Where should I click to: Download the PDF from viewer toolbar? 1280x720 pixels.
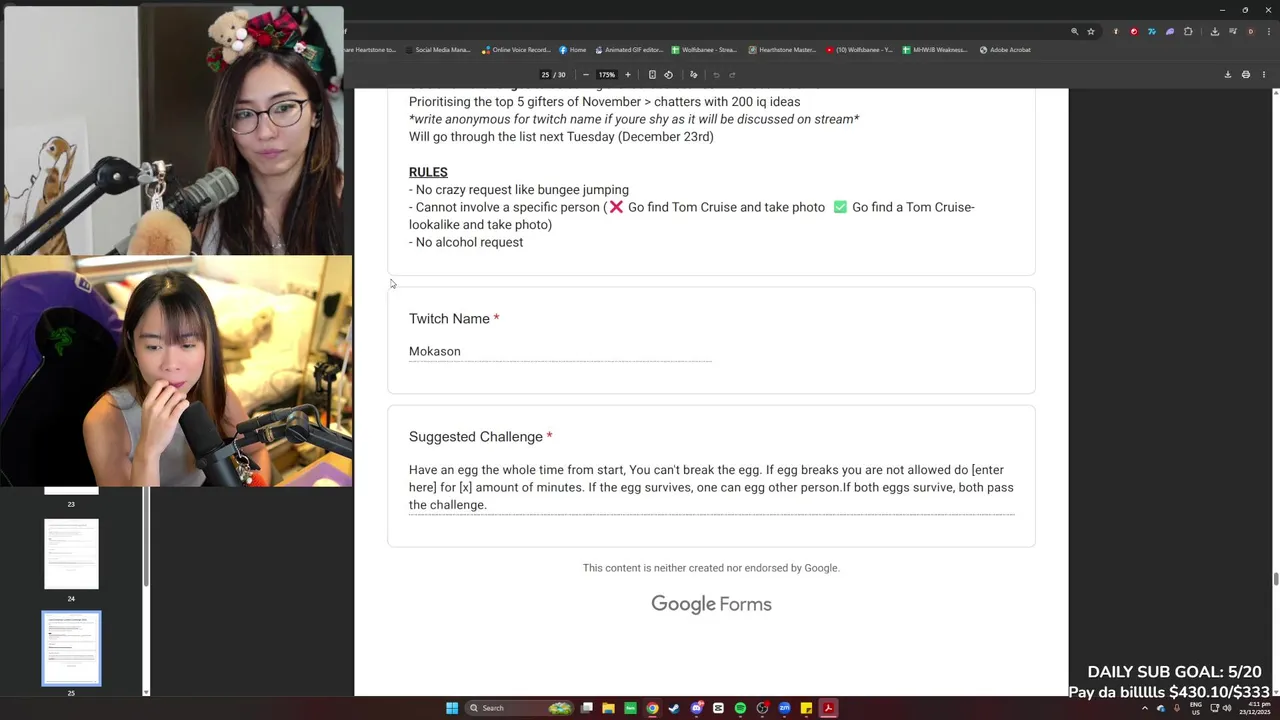(1227, 75)
